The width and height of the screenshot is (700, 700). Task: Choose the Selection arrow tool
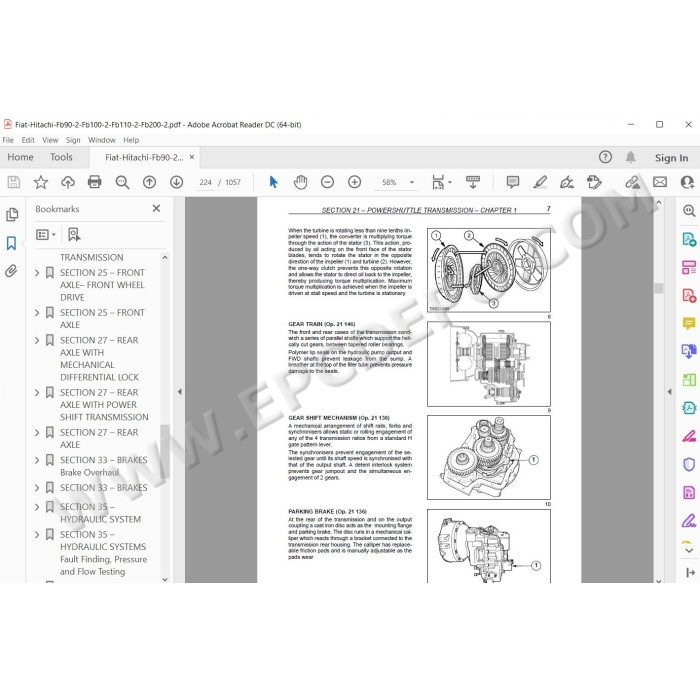point(273,182)
